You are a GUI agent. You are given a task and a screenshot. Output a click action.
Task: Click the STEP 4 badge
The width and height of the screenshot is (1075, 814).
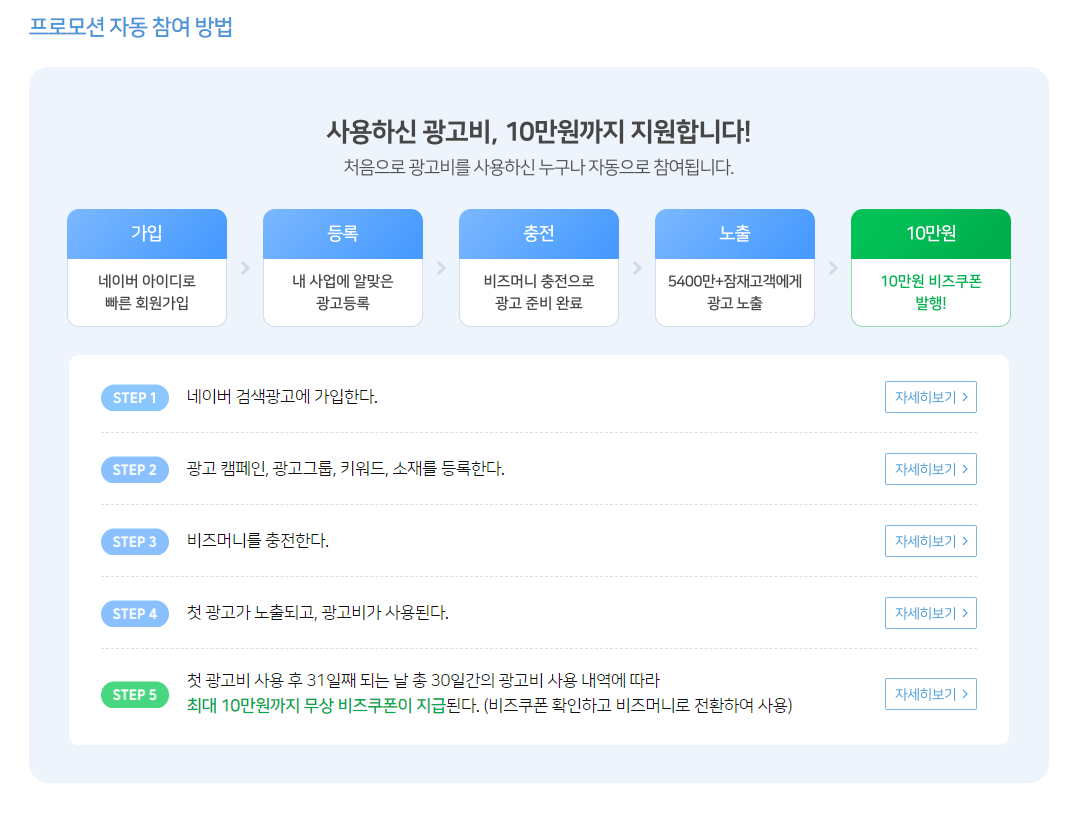[x=135, y=614]
